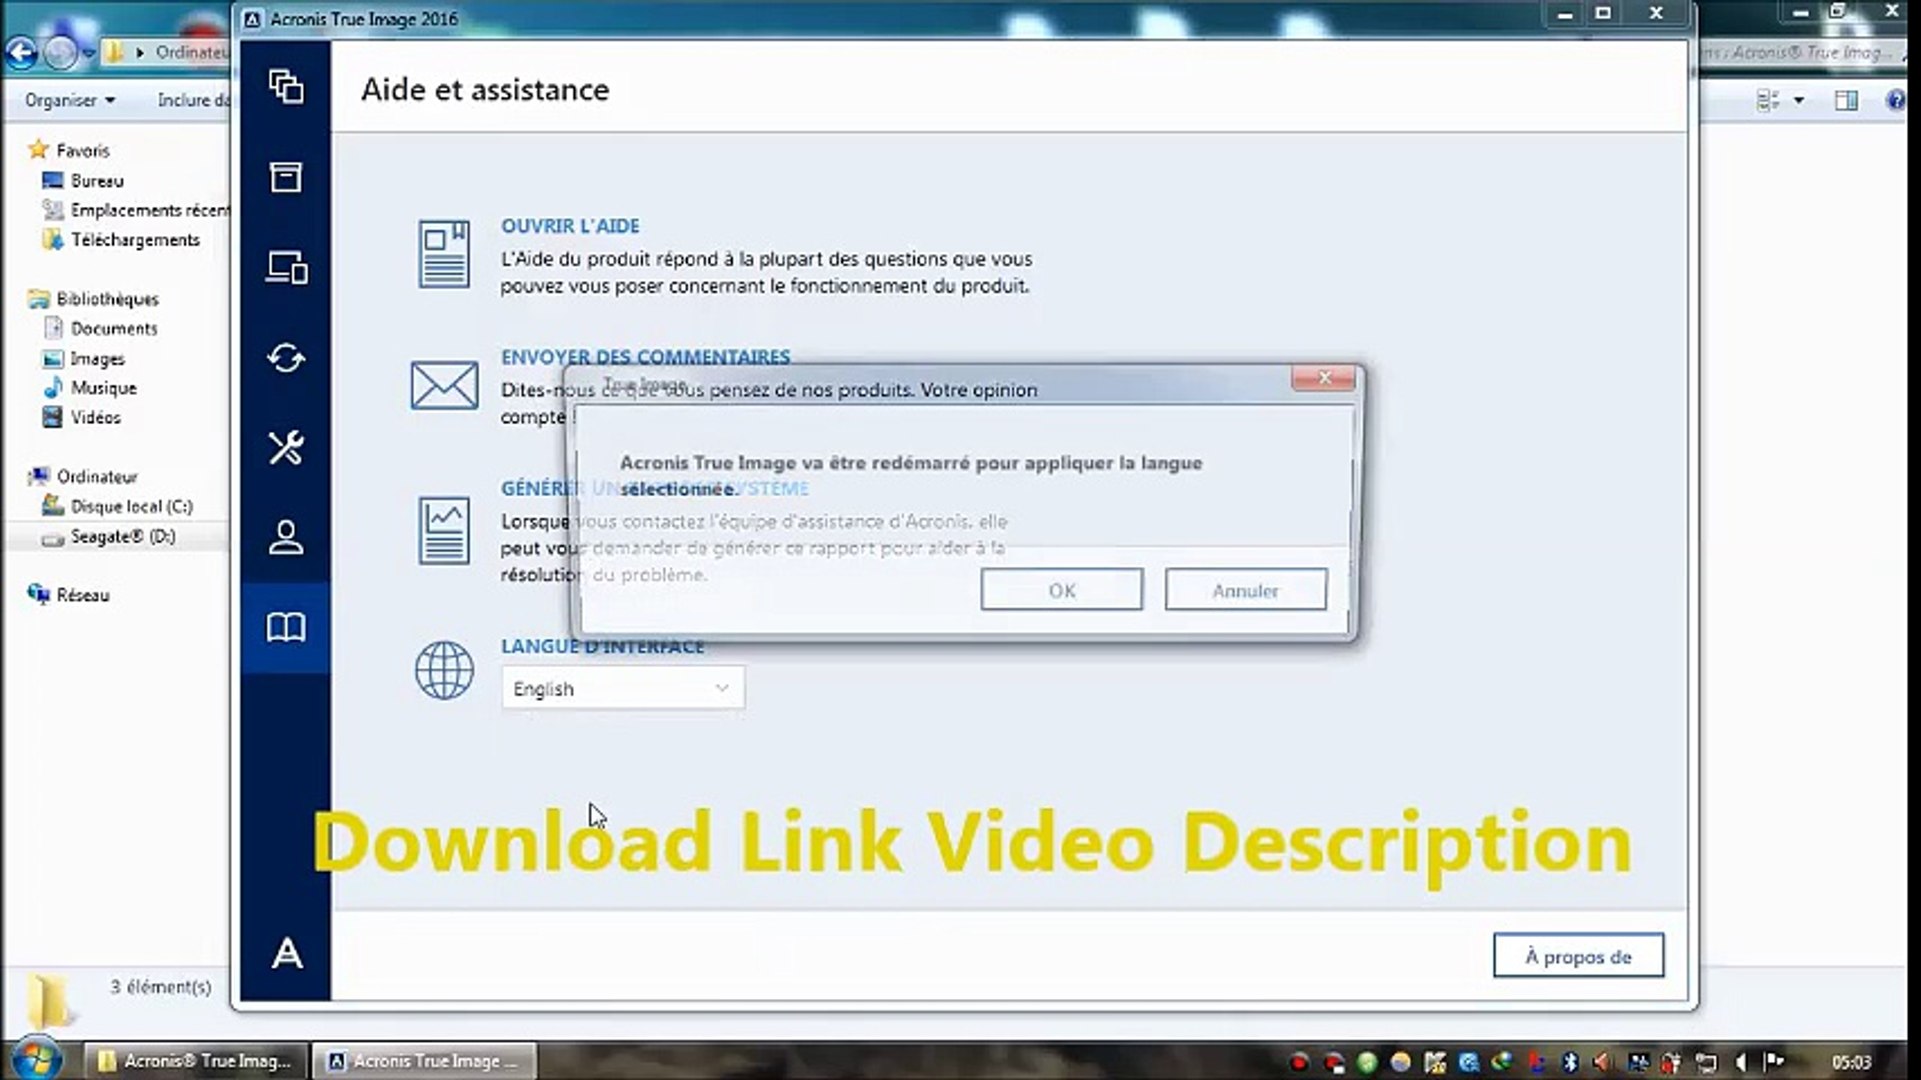The height and width of the screenshot is (1080, 1921).
Task: Open the Sync section in sidebar
Action: pyautogui.click(x=286, y=358)
